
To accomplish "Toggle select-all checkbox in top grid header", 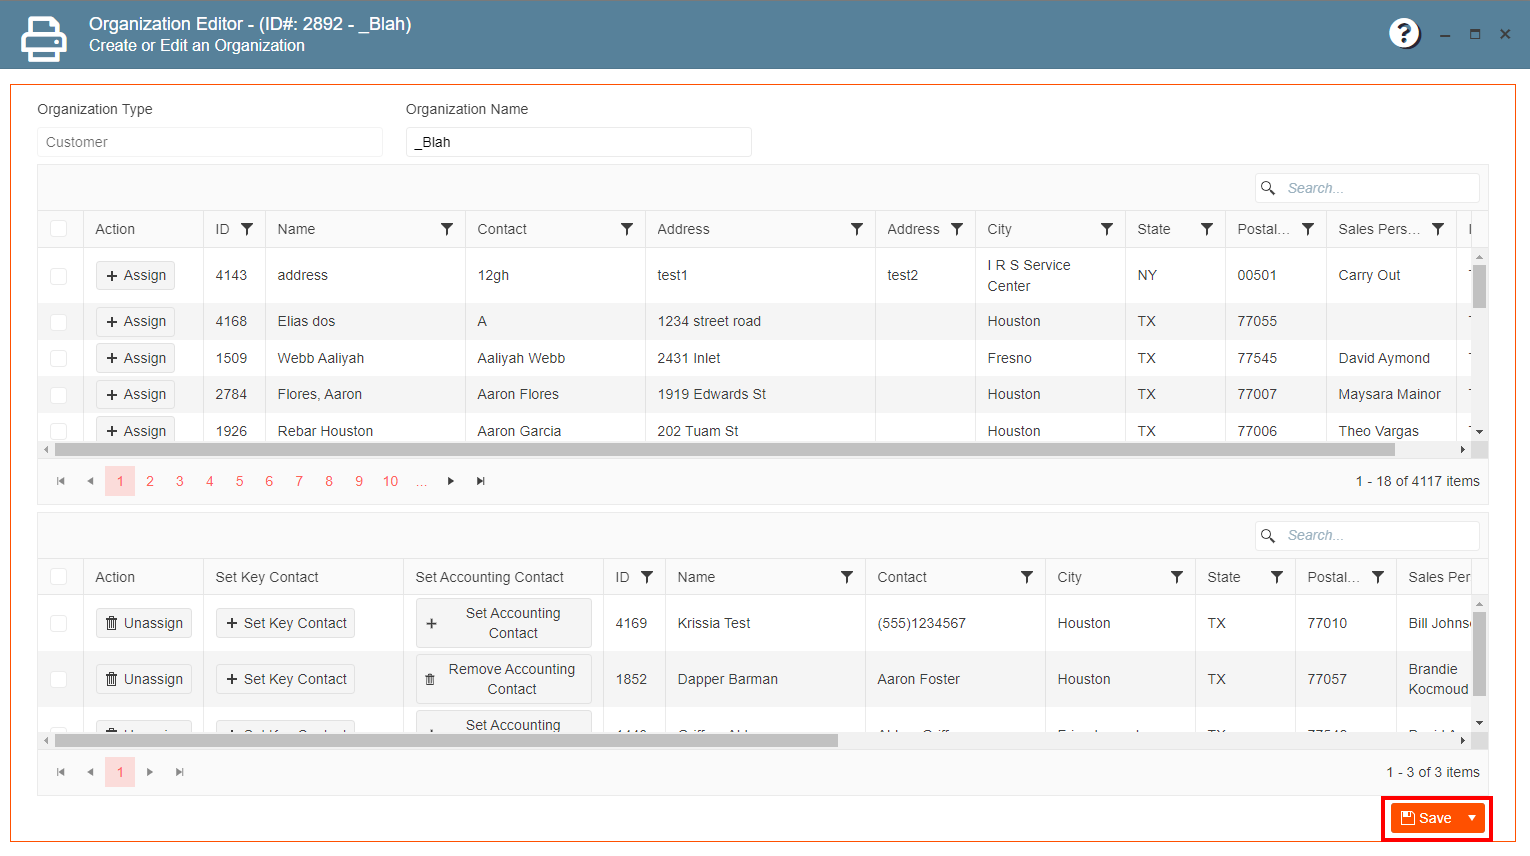I will tap(59, 229).
